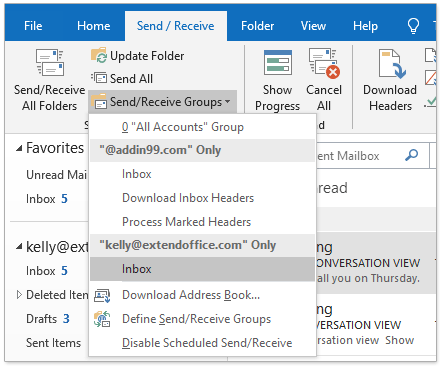Click Download Headers icon
This screenshot has width=440, height=366.
392,63
